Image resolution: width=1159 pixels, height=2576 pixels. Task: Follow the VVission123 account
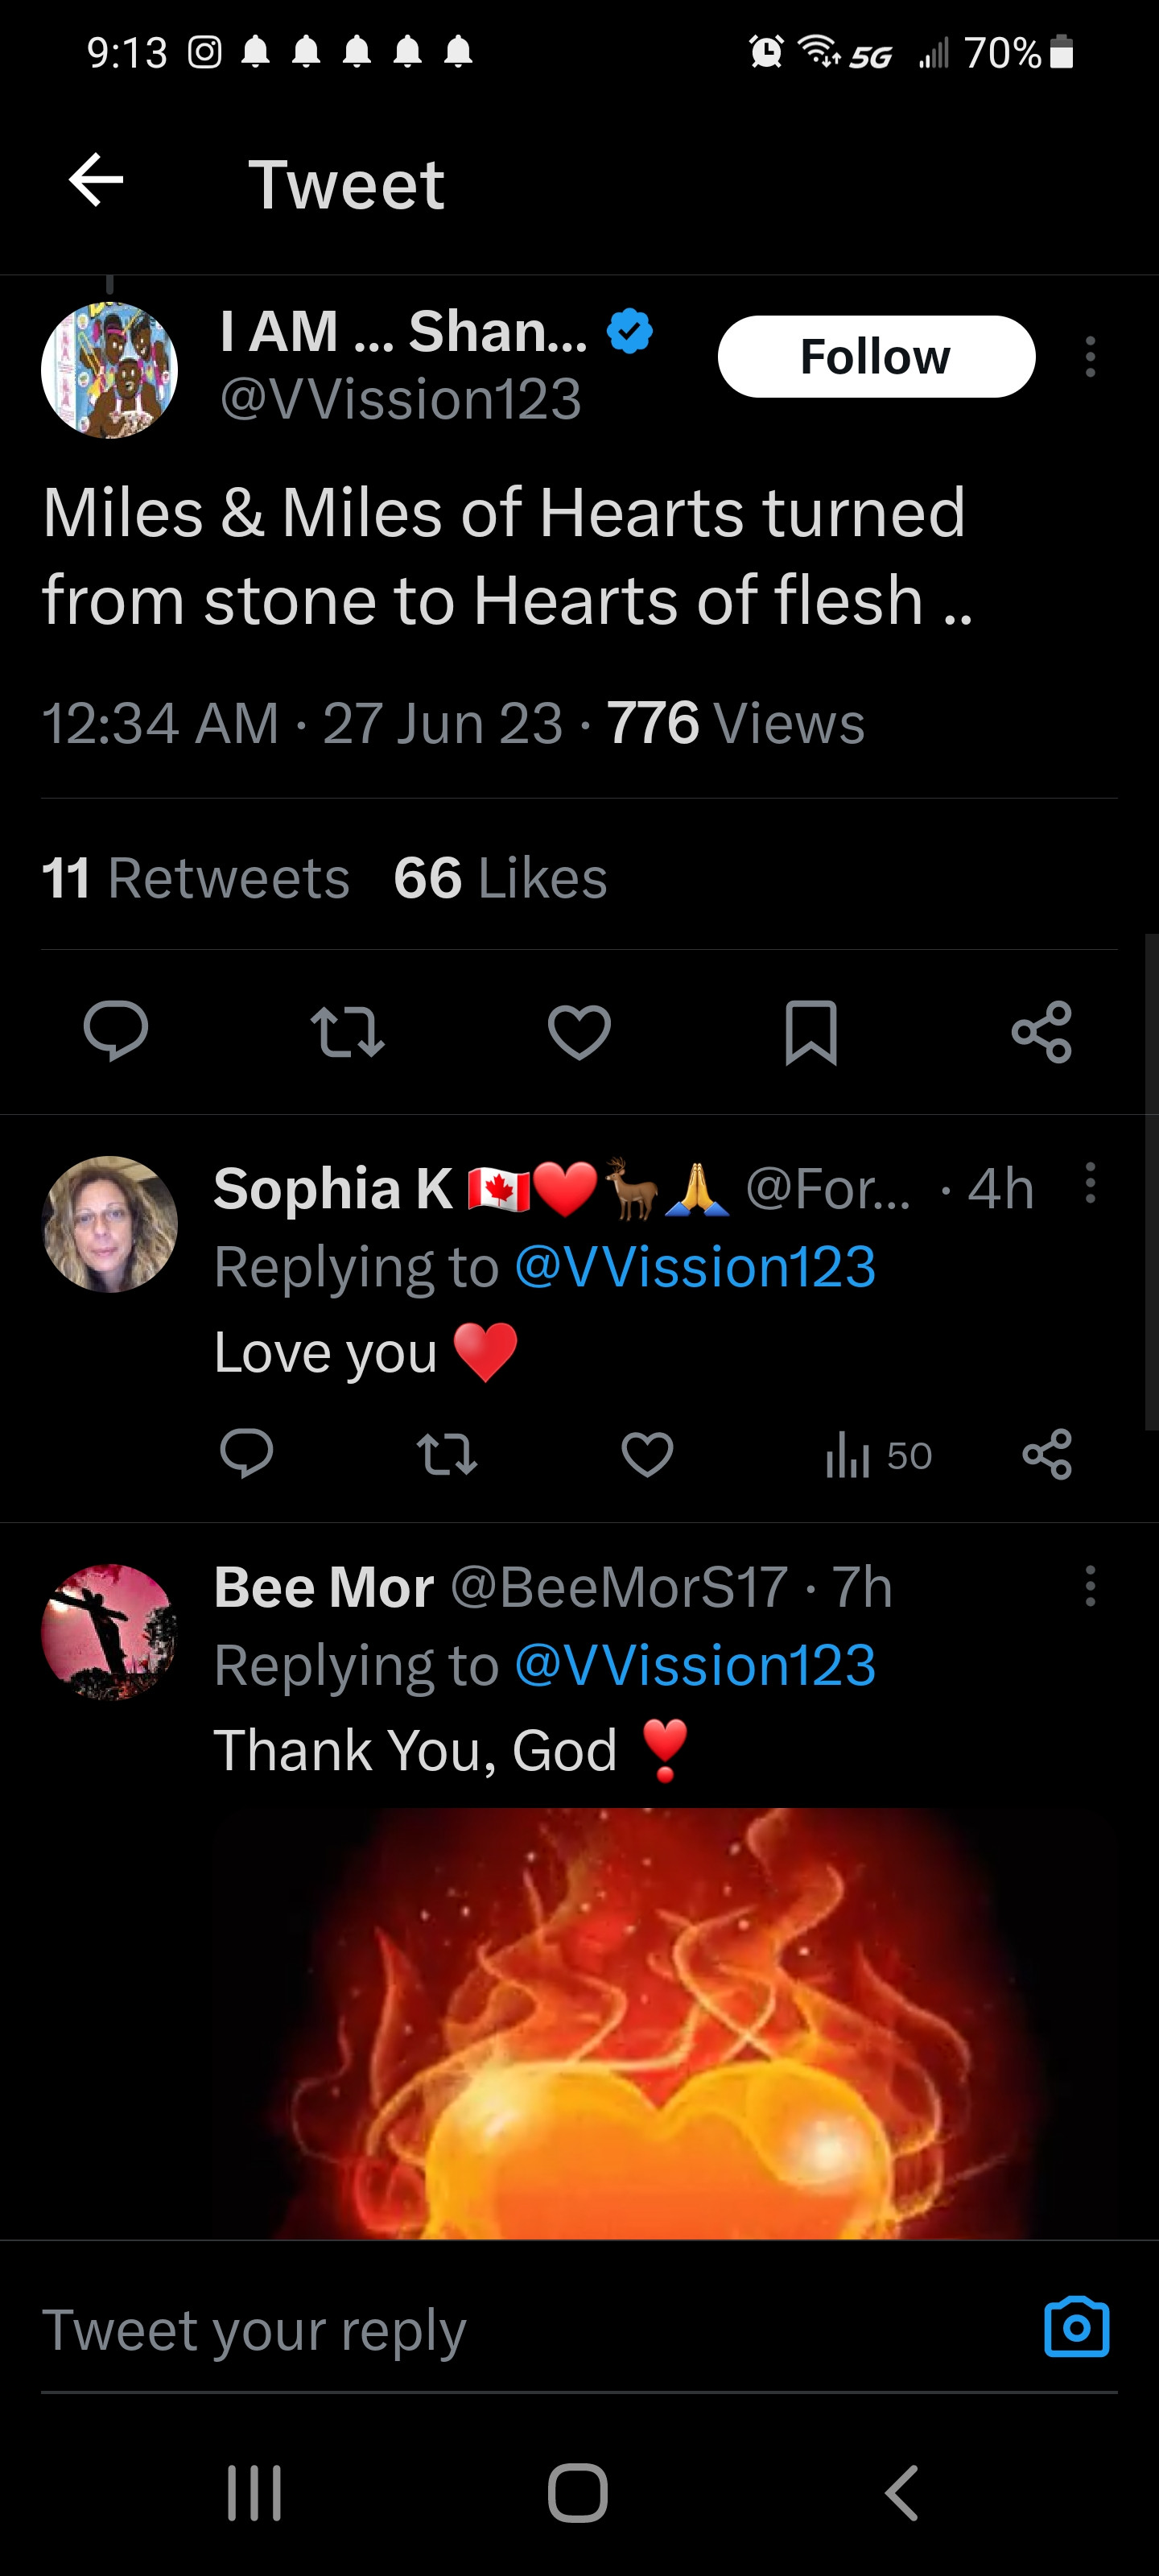coord(876,357)
